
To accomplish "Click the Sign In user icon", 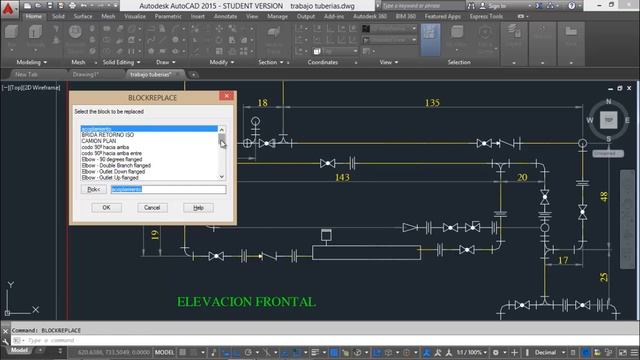I will pyautogui.click(x=482, y=6).
